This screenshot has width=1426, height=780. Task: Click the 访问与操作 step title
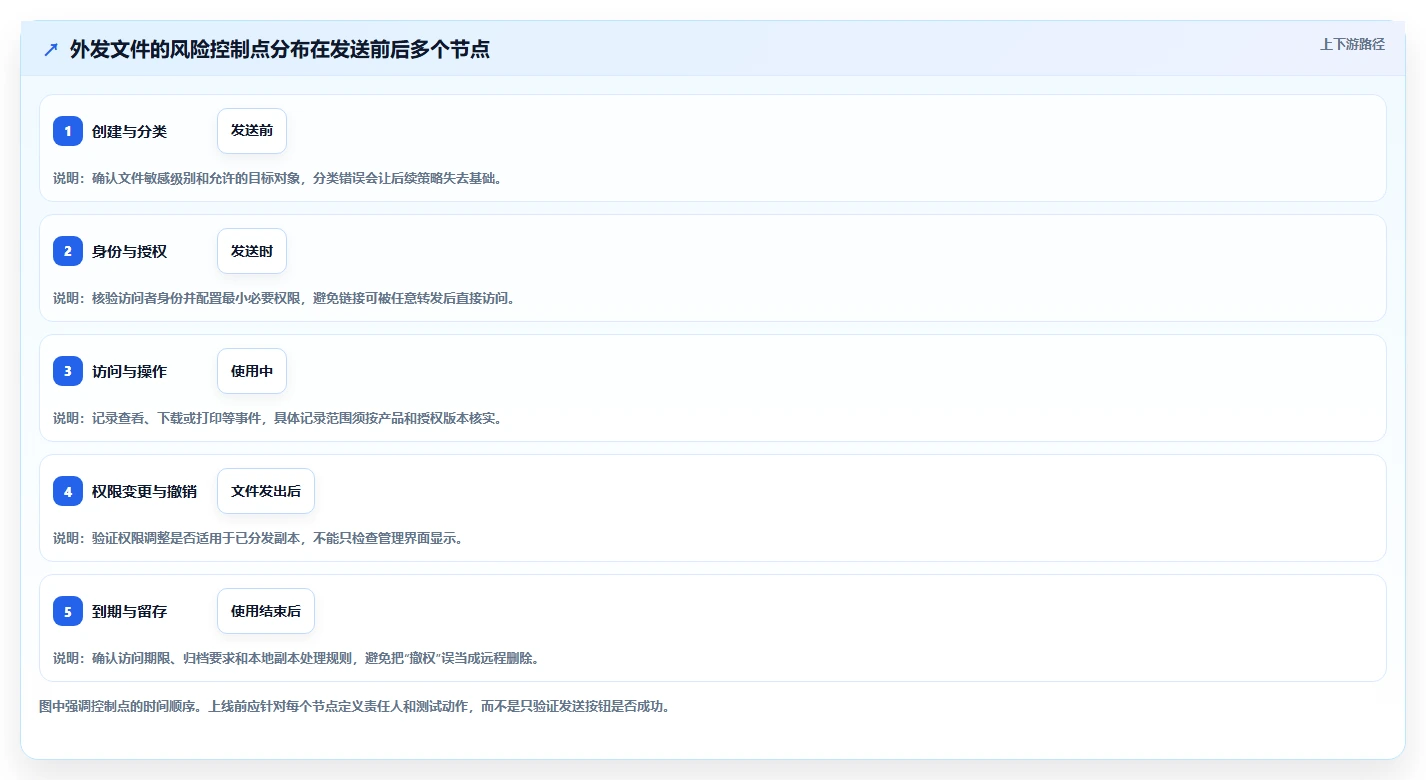(129, 371)
